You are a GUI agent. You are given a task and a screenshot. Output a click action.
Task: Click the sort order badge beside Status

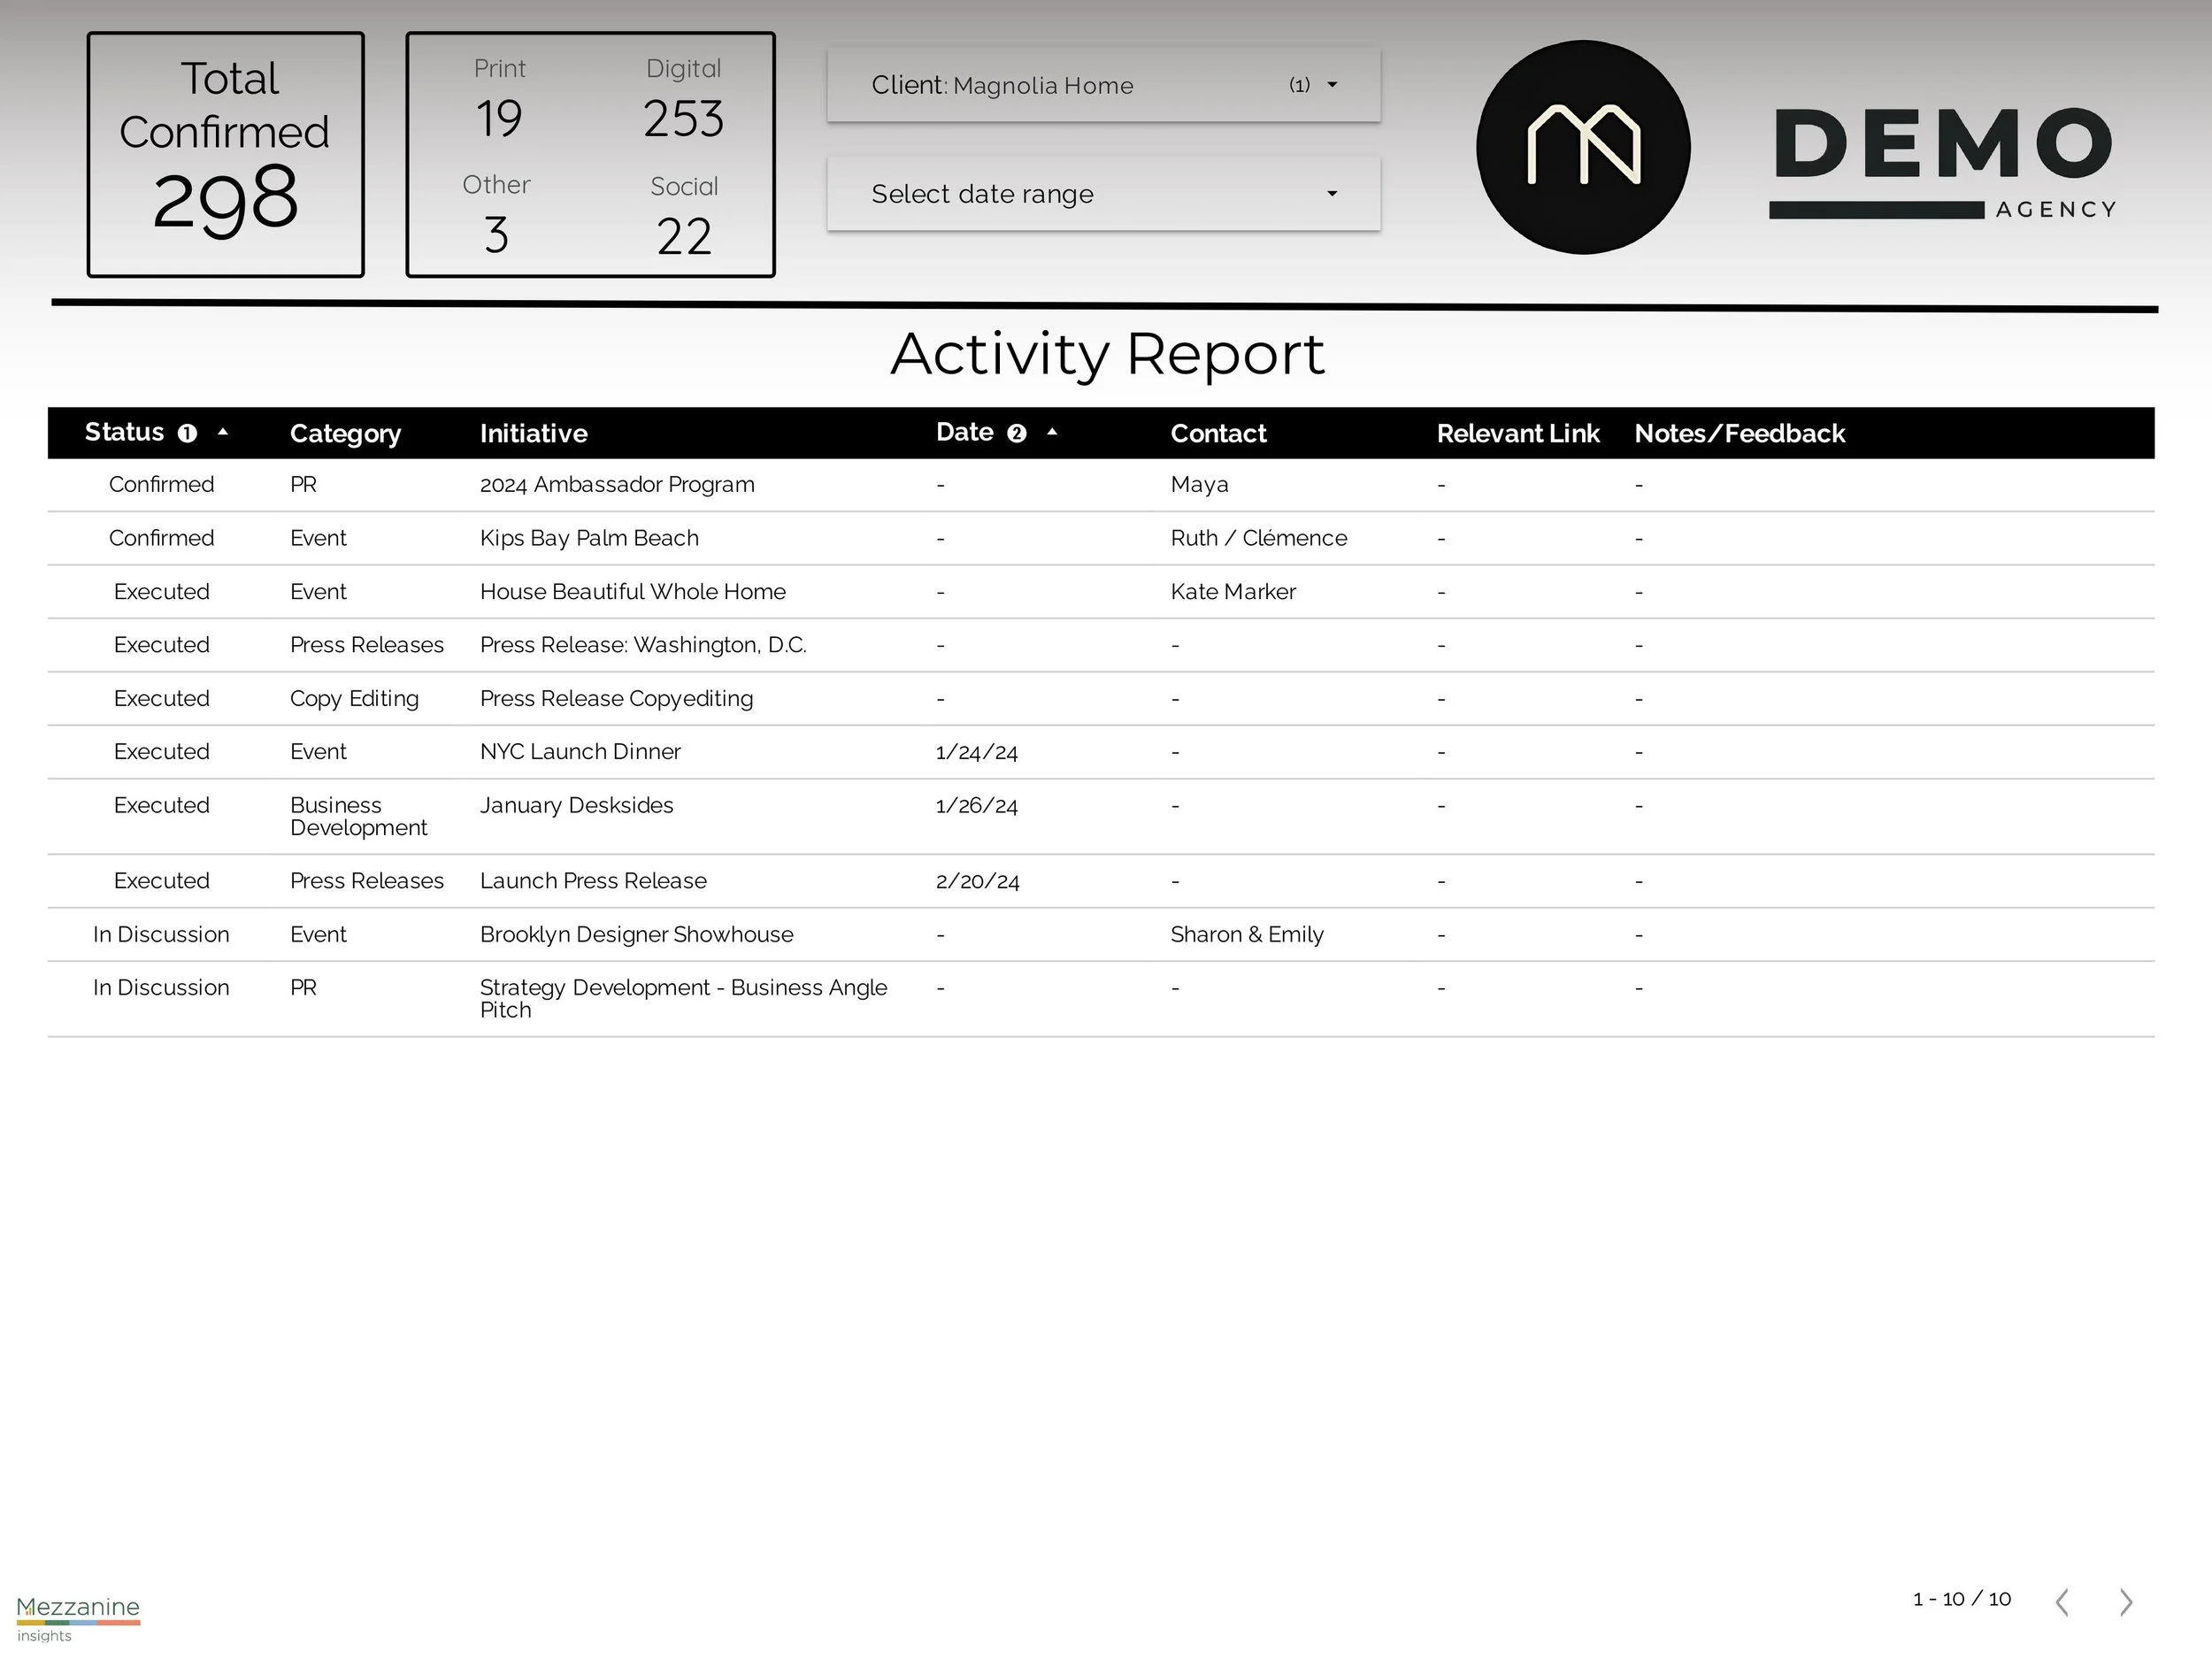187,433
